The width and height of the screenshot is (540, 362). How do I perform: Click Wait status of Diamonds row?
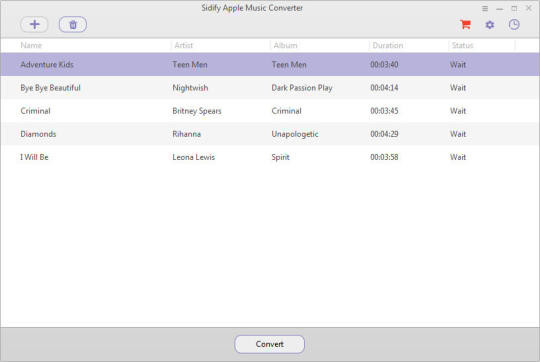458,134
